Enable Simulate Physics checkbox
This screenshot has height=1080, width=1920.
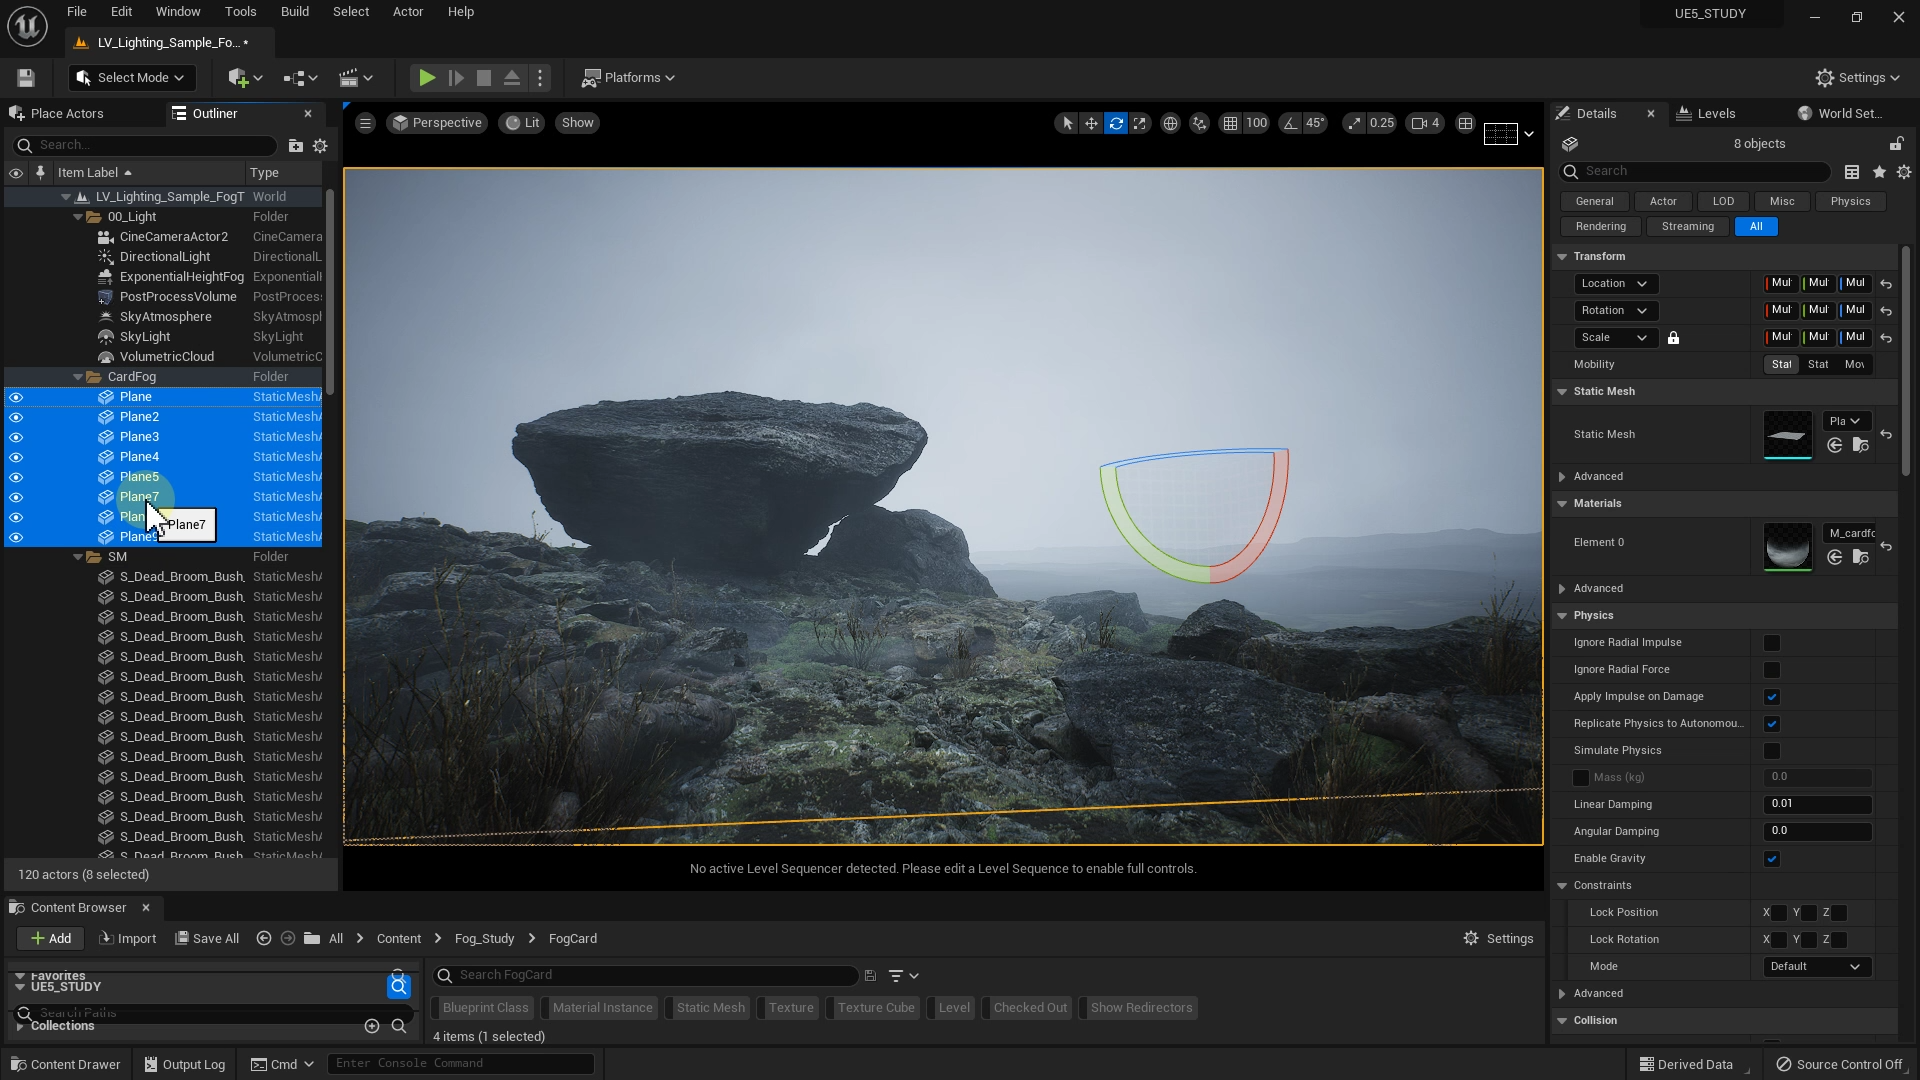[1771, 751]
